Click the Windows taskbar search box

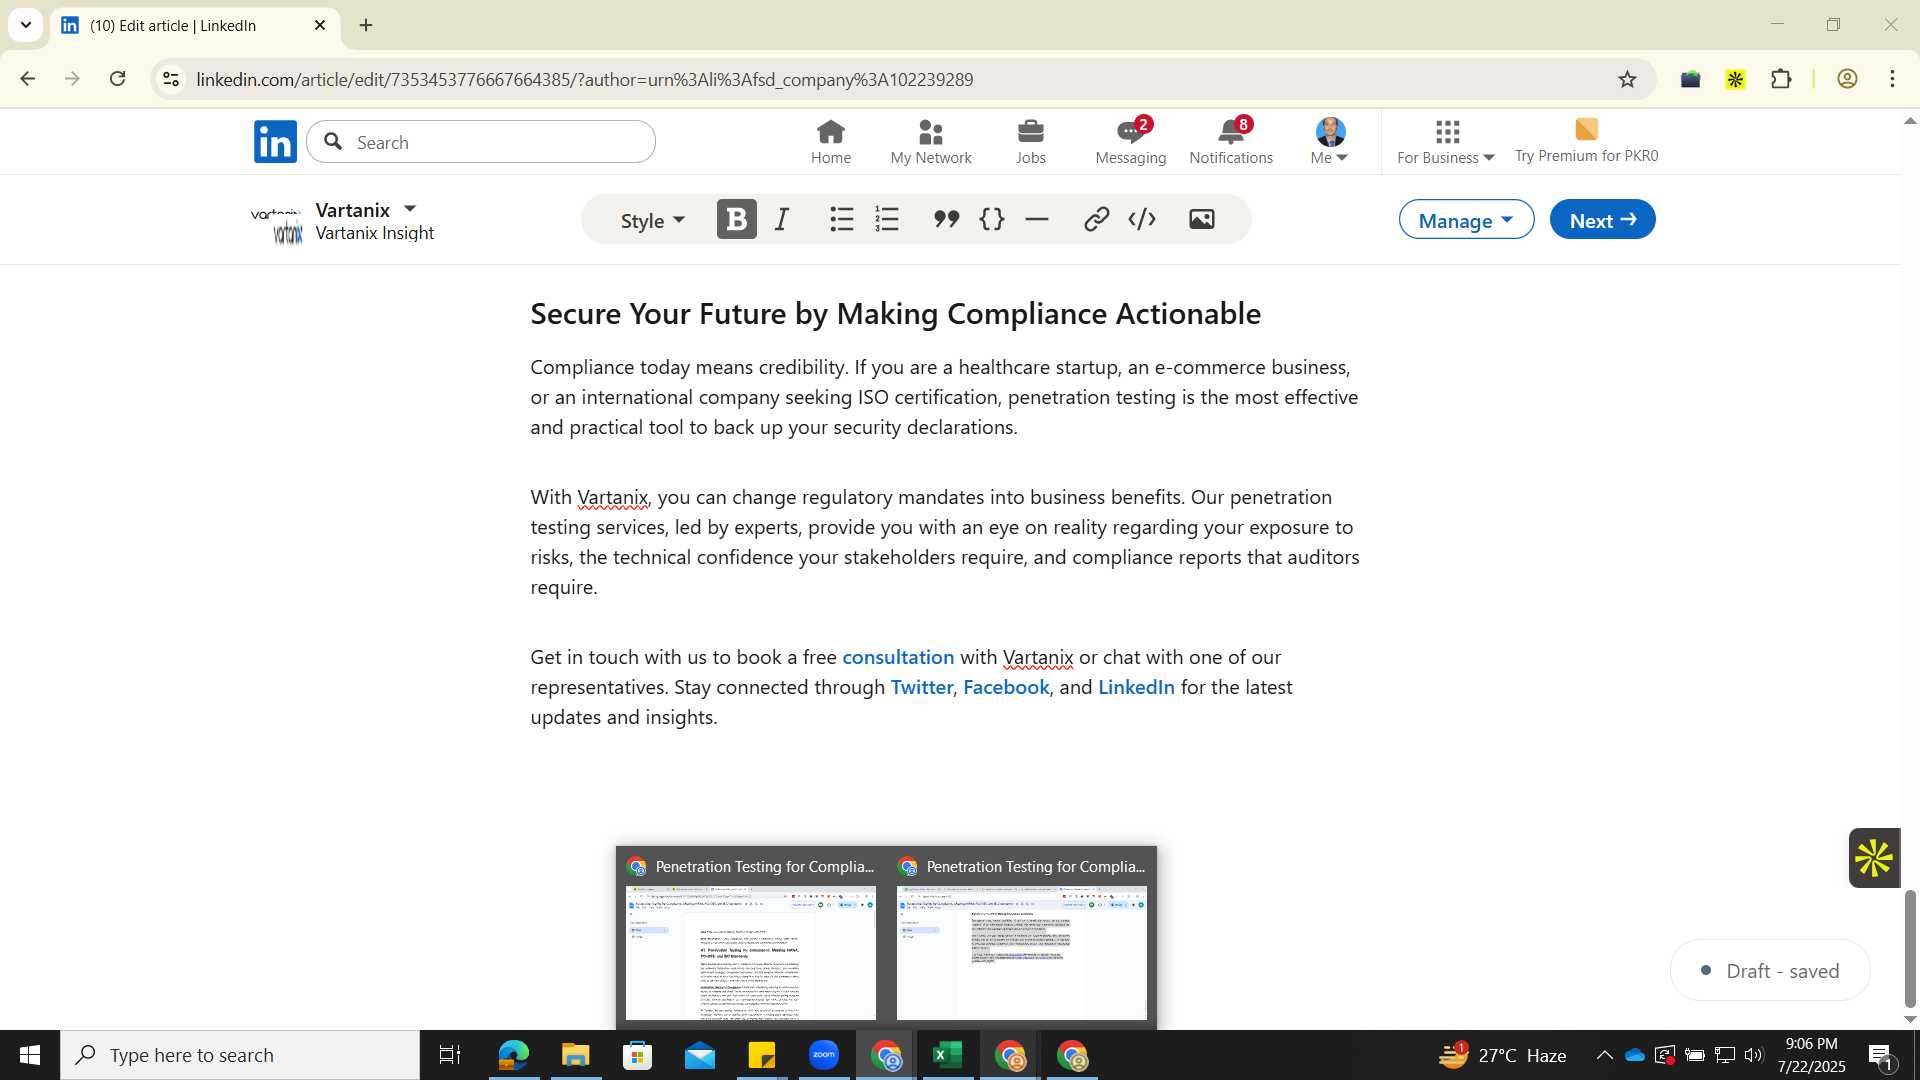240,1055
